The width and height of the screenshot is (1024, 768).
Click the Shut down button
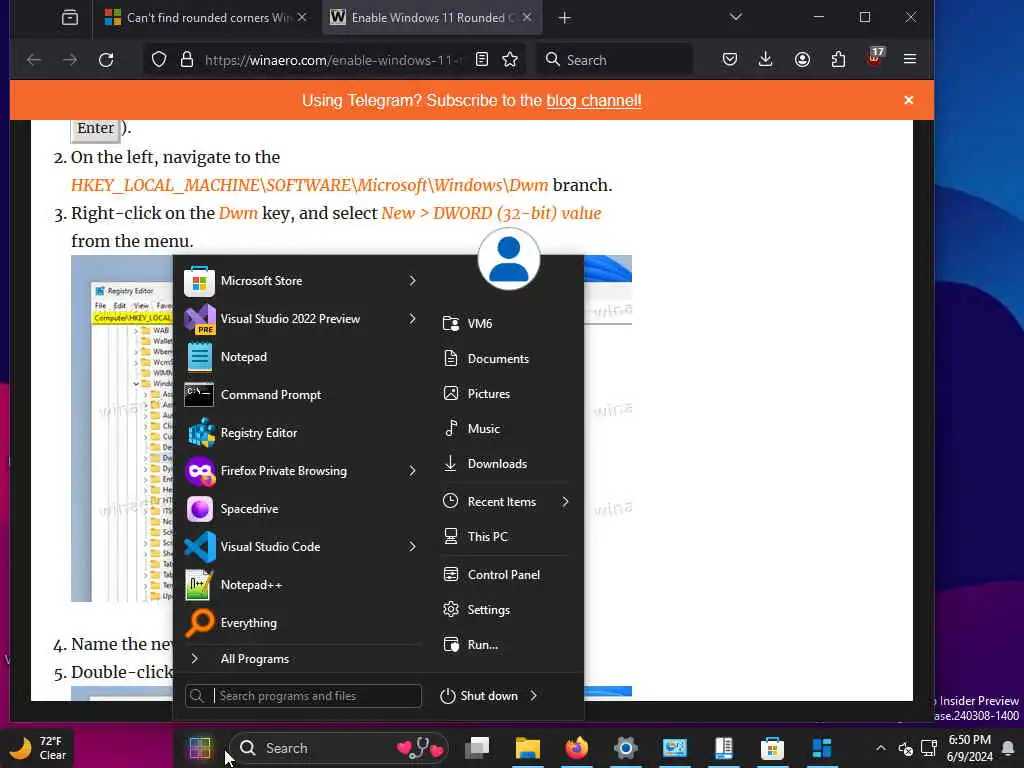479,696
